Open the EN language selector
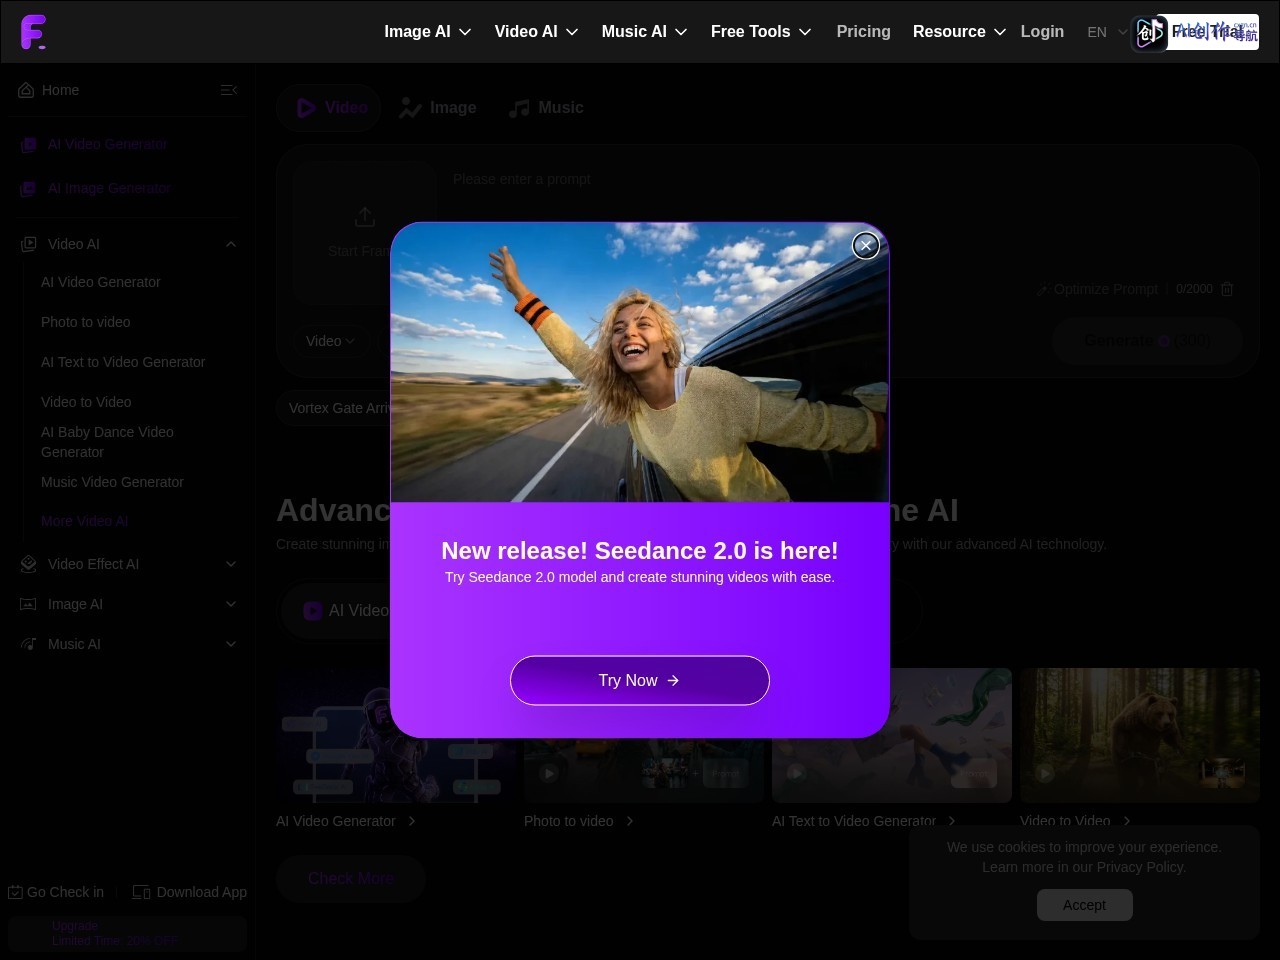The image size is (1280, 960). [1107, 32]
